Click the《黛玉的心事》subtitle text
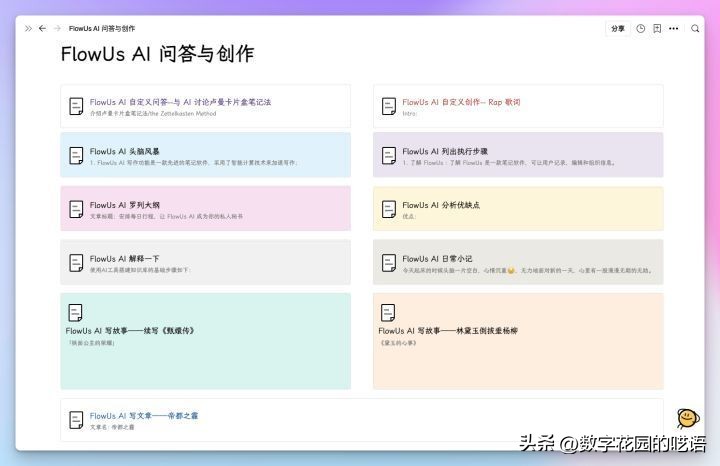This screenshot has height=466, width=720. click(x=398, y=342)
